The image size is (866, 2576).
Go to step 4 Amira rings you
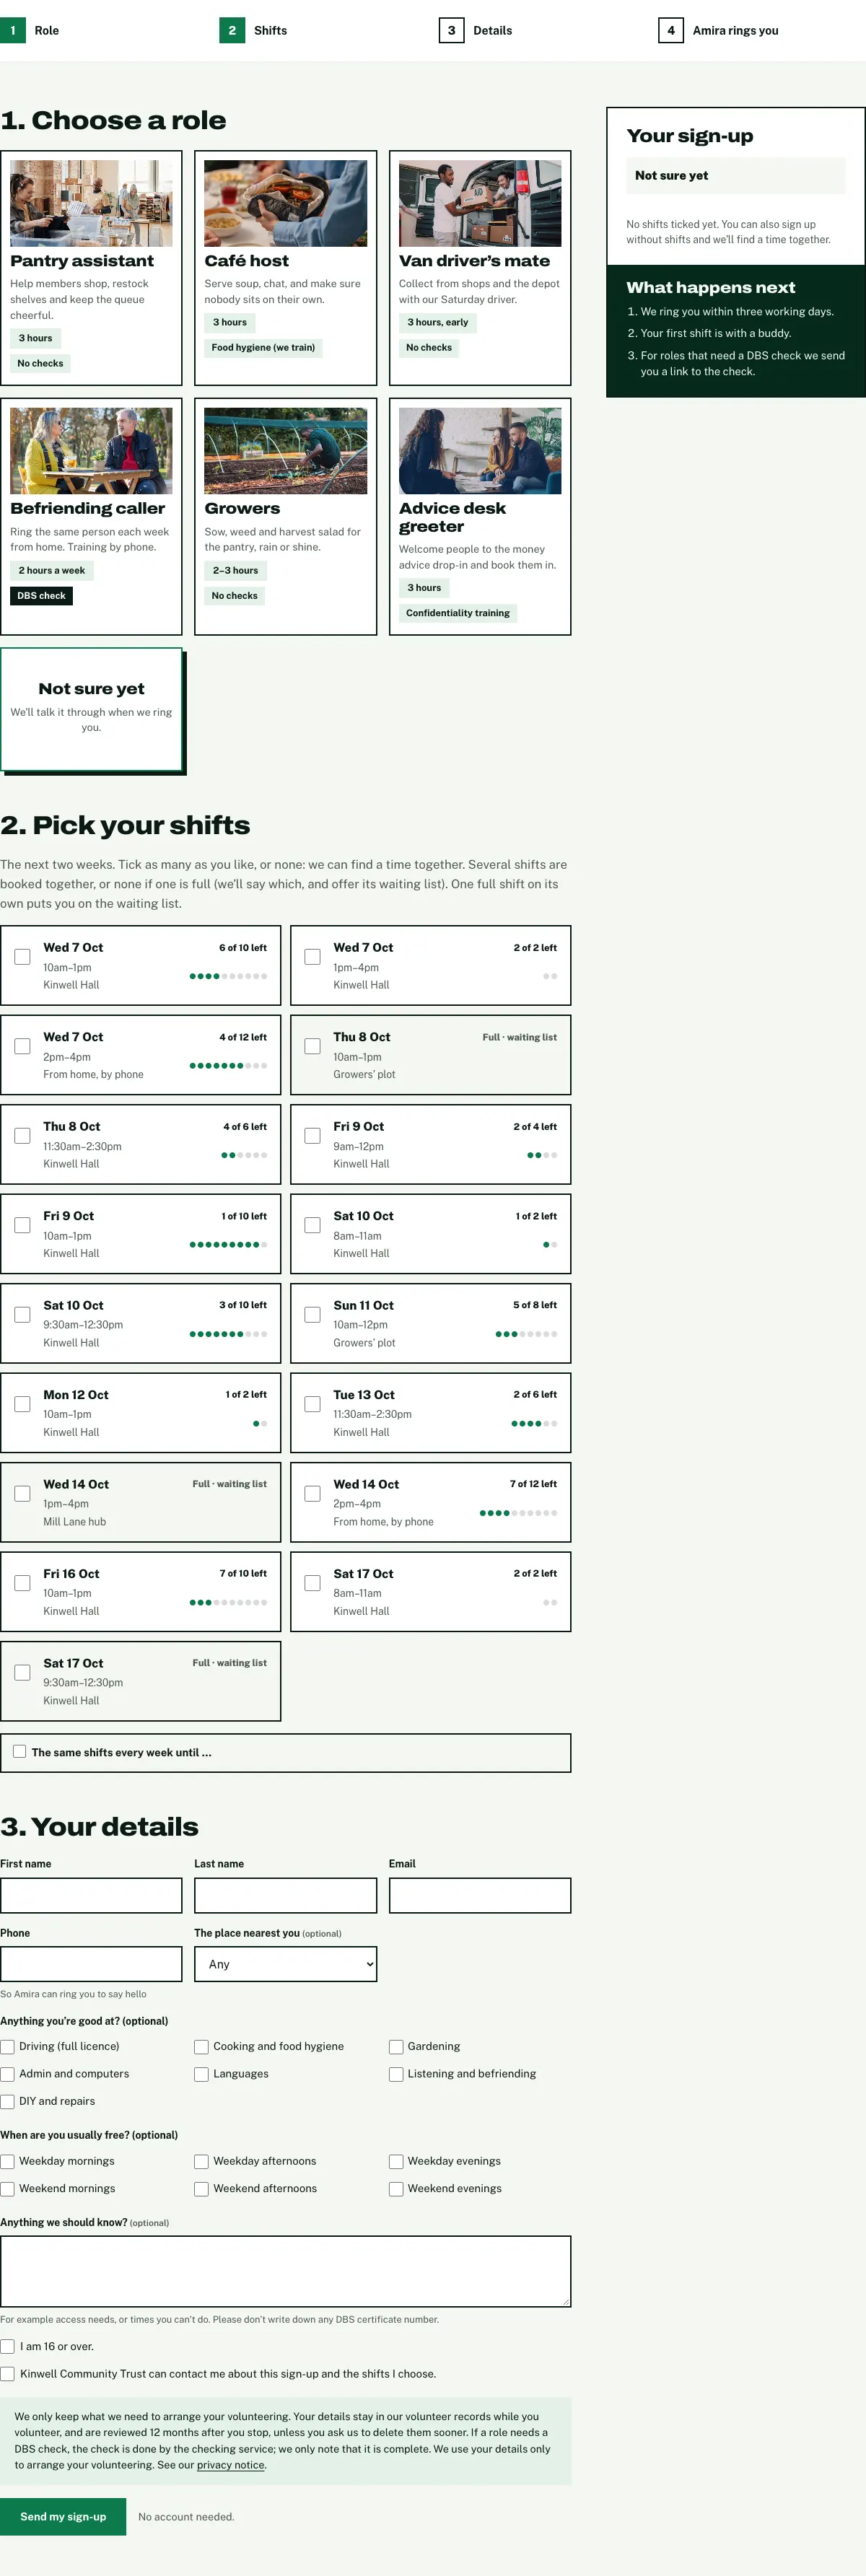coord(719,30)
